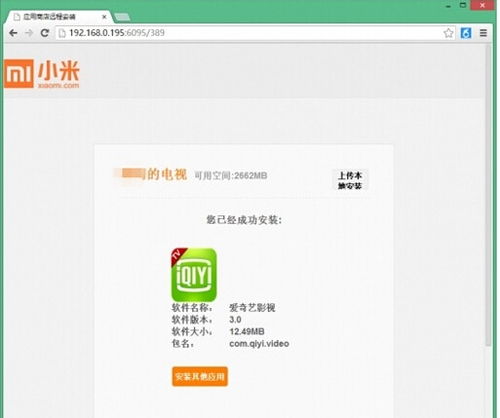Open the Chrome hamburger menu
The width and height of the screenshot is (500, 418).
pyautogui.click(x=483, y=33)
